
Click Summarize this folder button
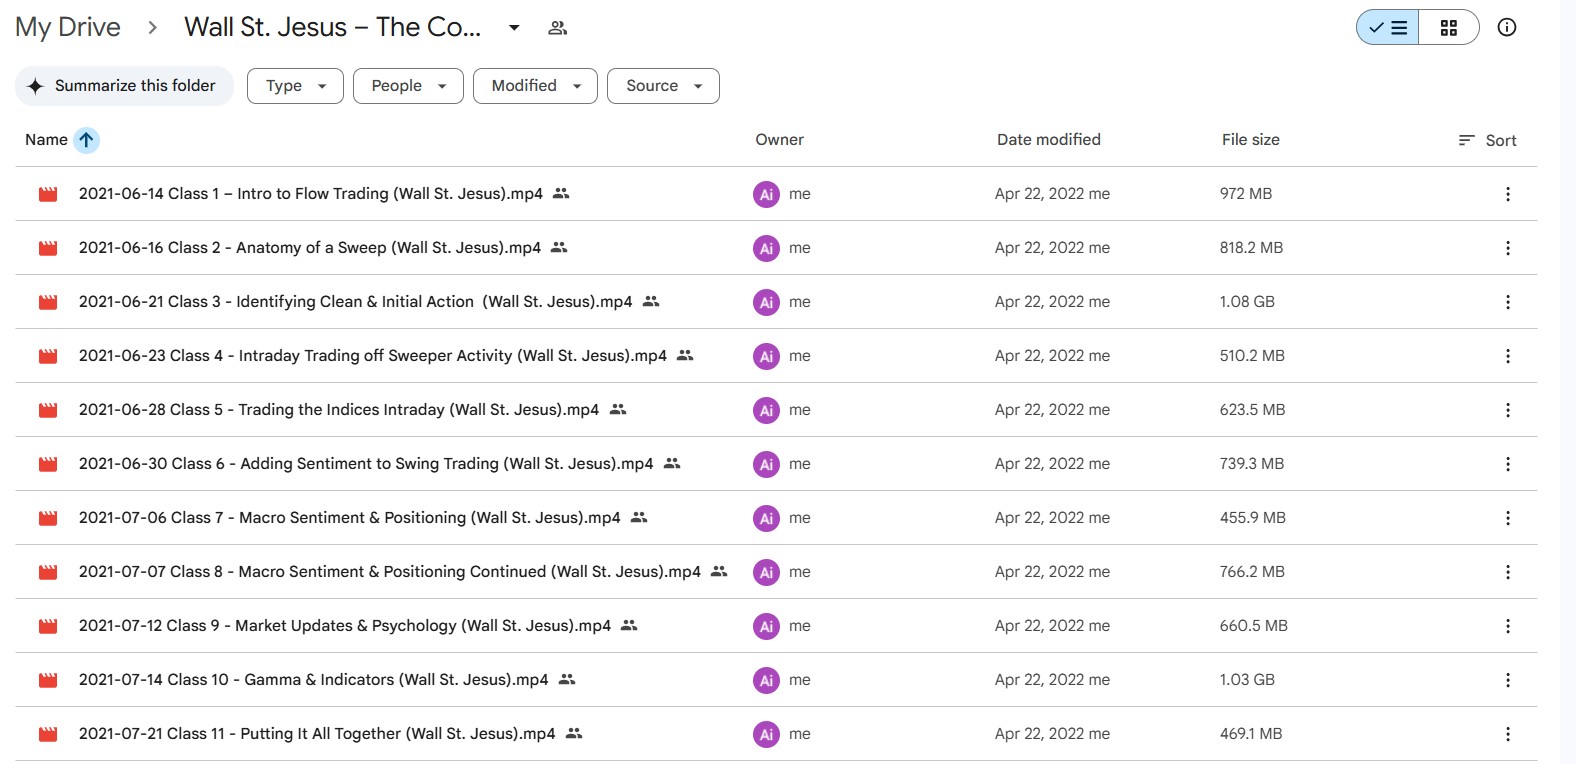pyautogui.click(x=124, y=86)
